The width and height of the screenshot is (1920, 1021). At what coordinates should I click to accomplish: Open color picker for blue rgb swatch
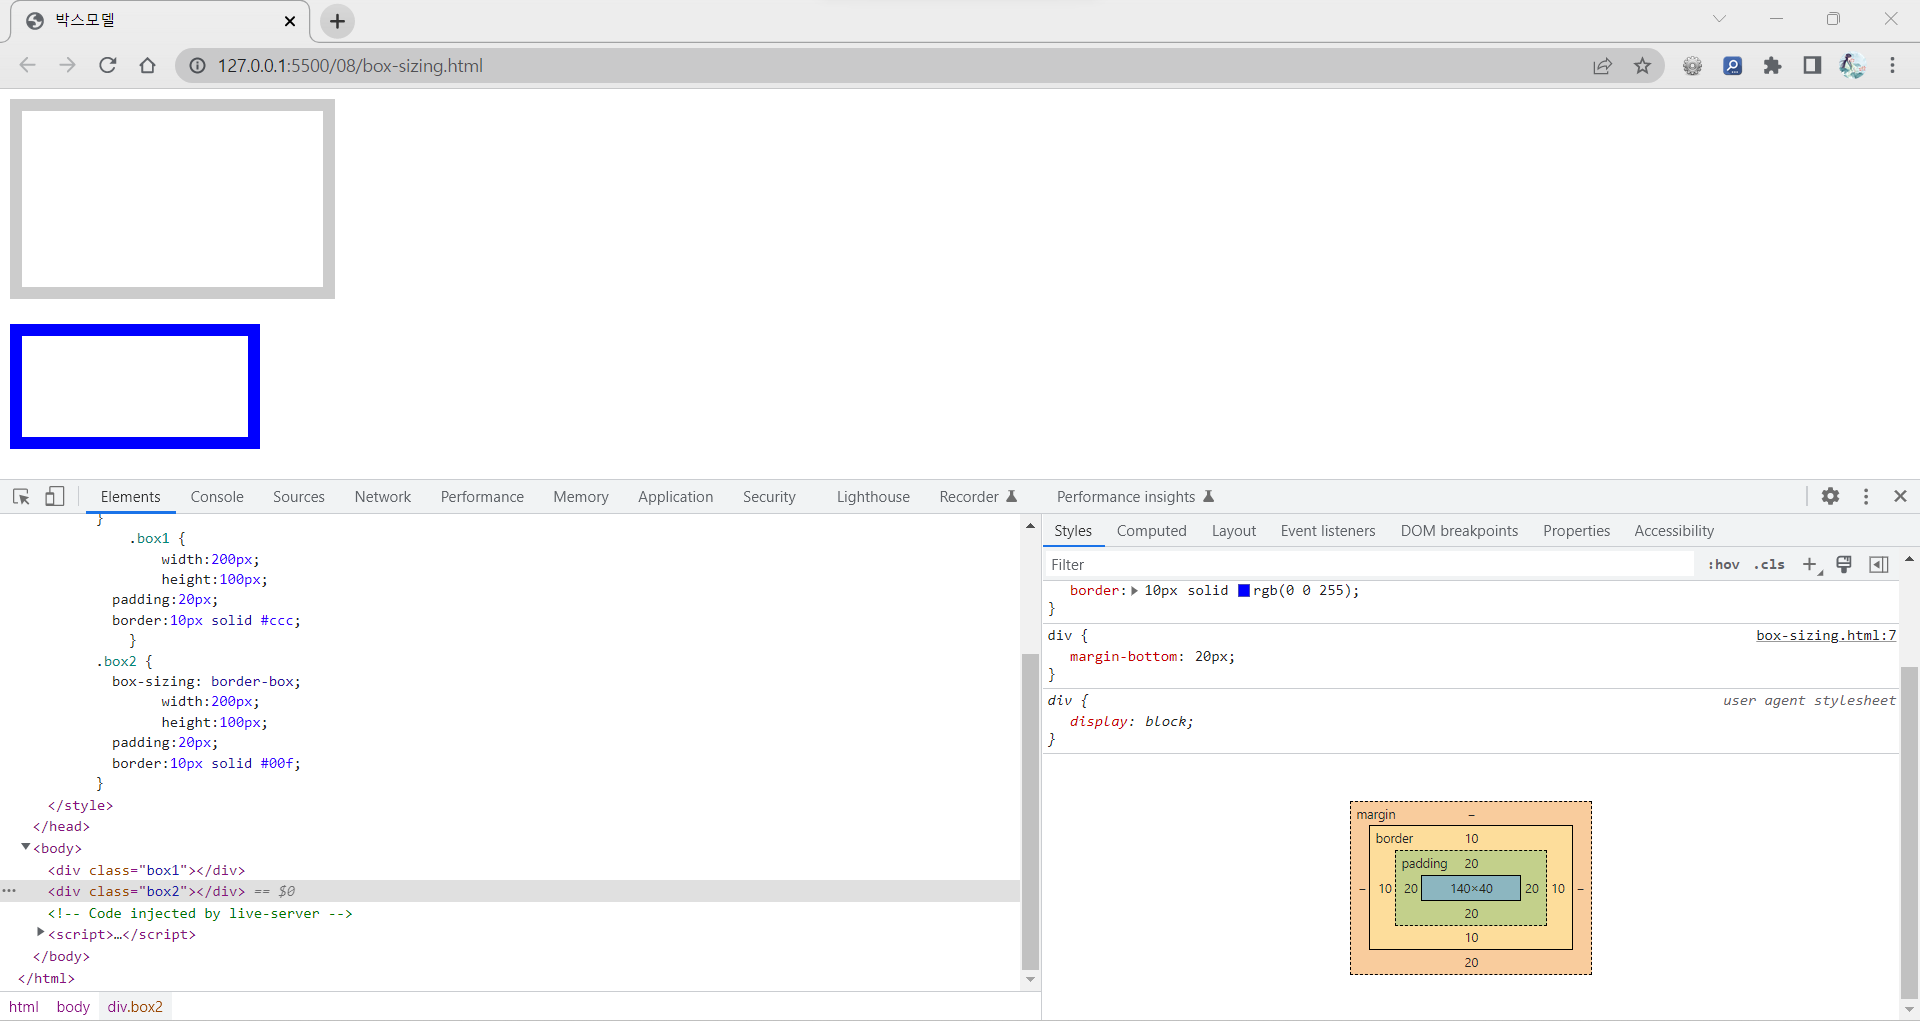point(1244,591)
